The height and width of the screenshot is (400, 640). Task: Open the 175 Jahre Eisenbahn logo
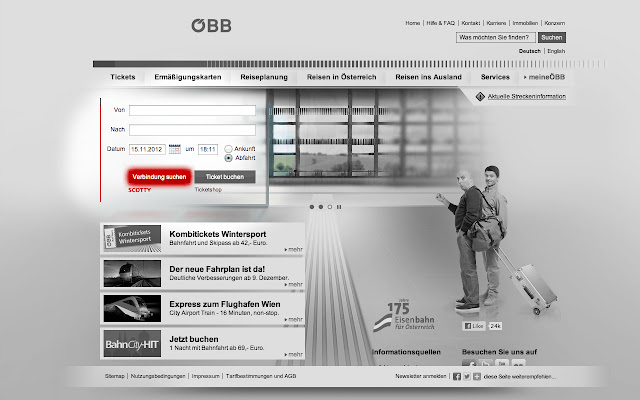click(x=404, y=316)
